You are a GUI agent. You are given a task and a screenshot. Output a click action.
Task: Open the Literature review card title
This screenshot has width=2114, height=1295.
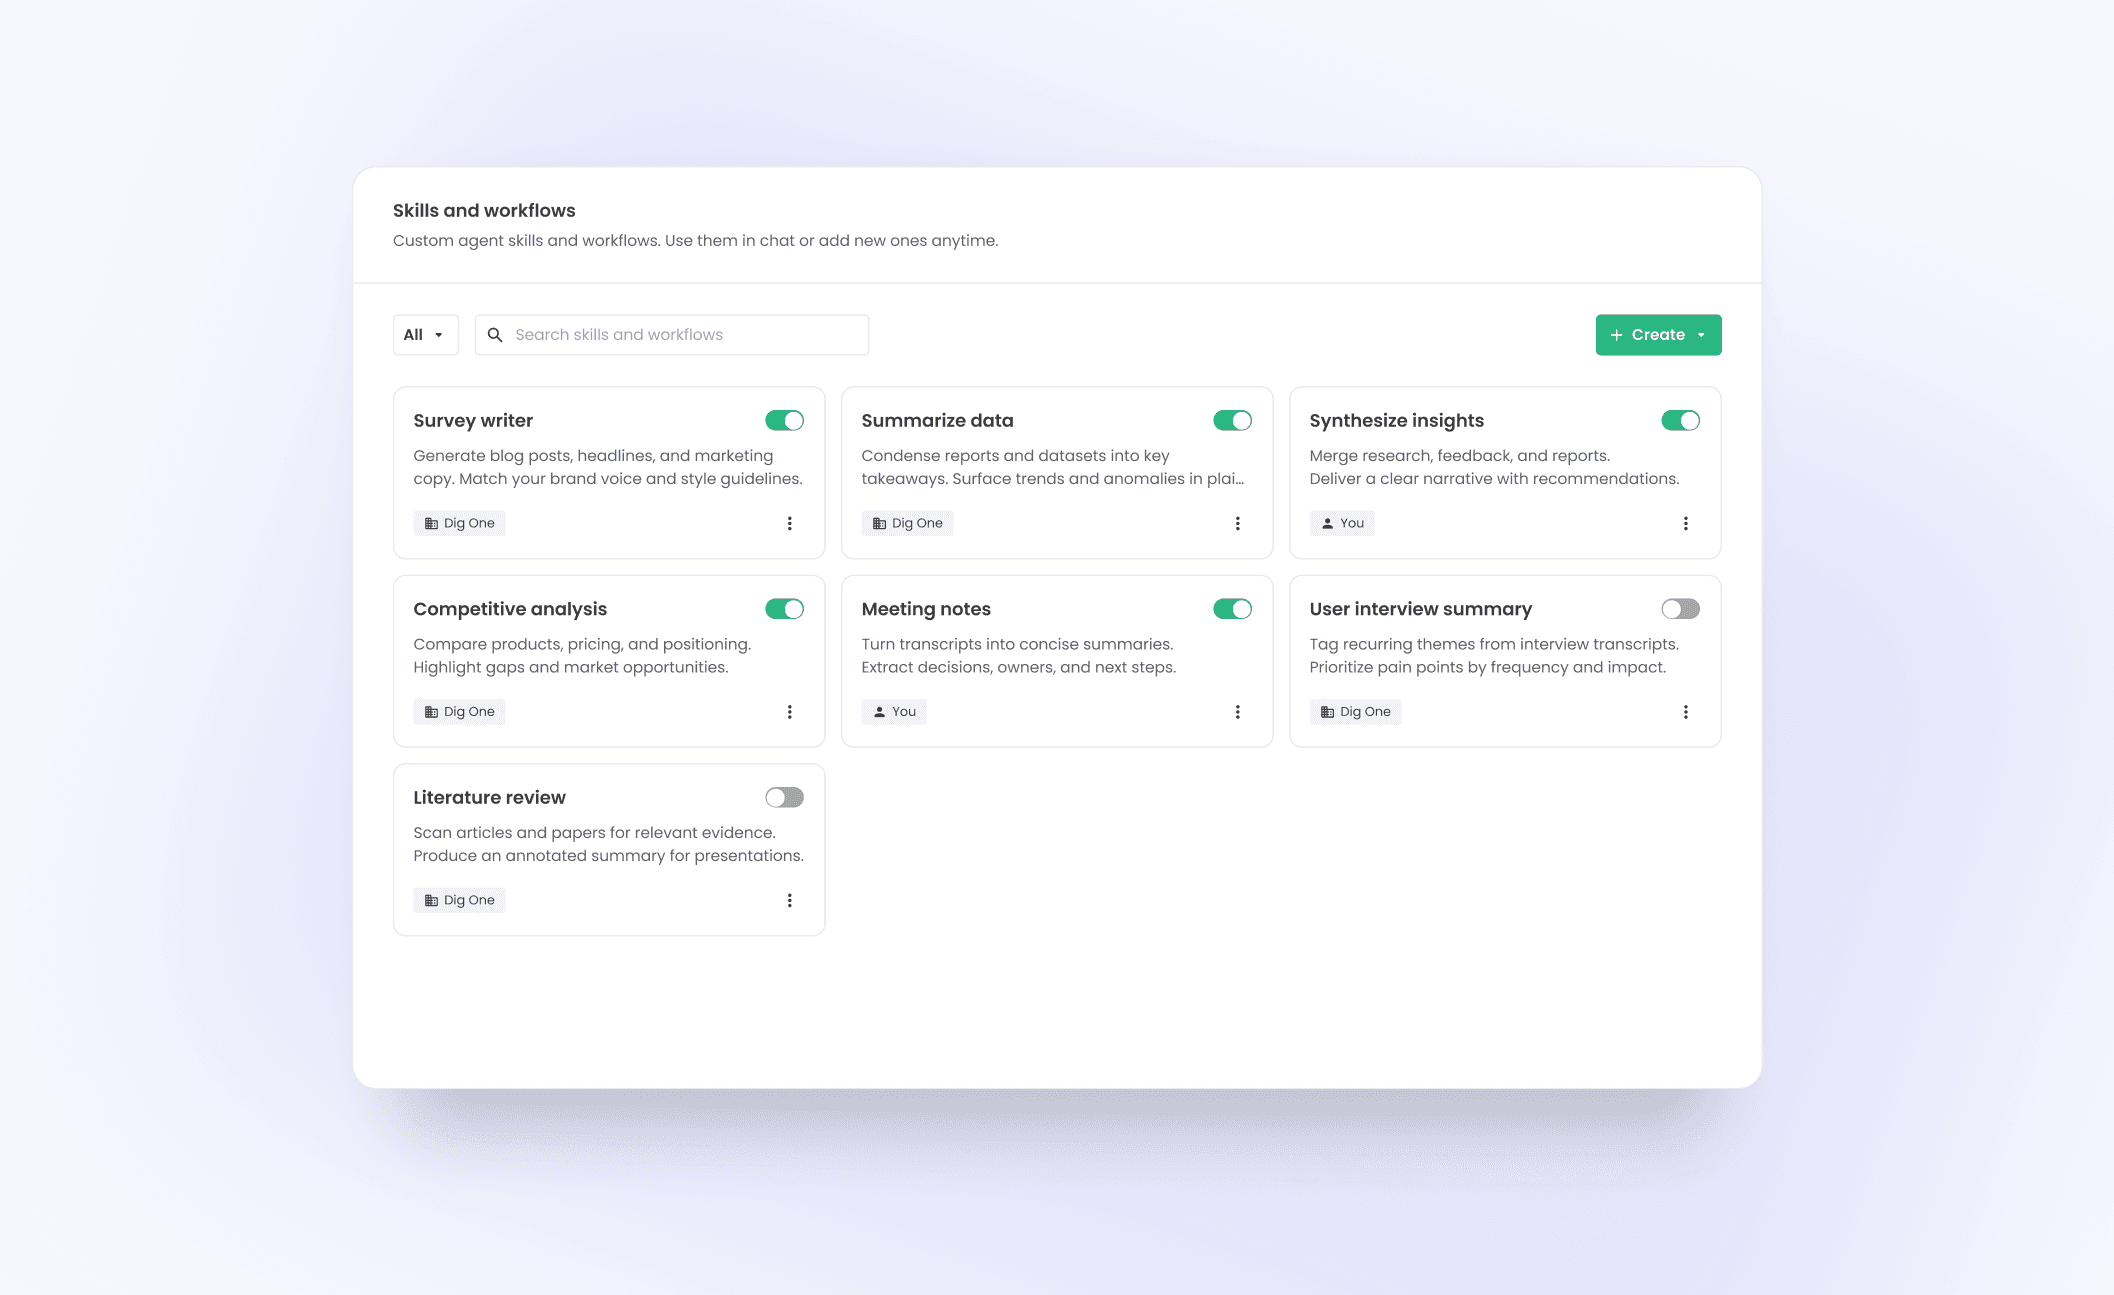[489, 797]
